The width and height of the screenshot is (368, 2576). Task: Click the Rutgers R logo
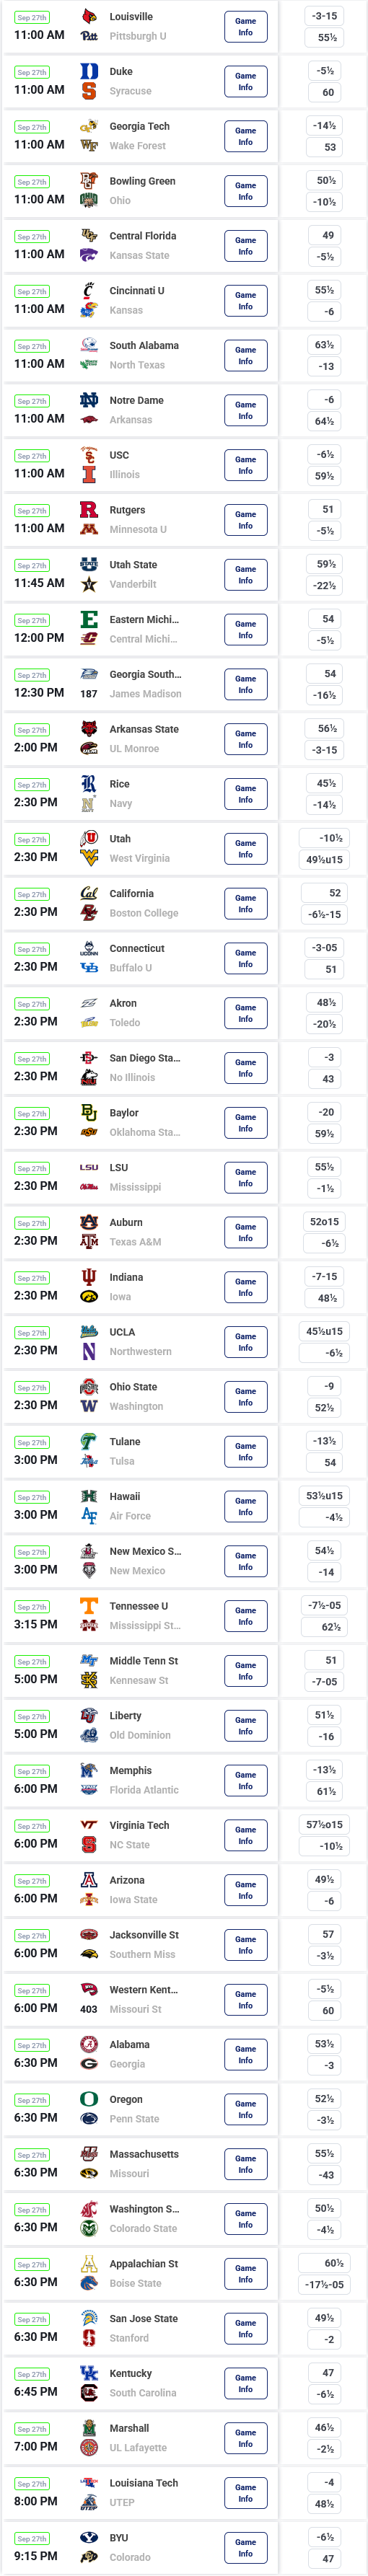pyautogui.click(x=89, y=510)
